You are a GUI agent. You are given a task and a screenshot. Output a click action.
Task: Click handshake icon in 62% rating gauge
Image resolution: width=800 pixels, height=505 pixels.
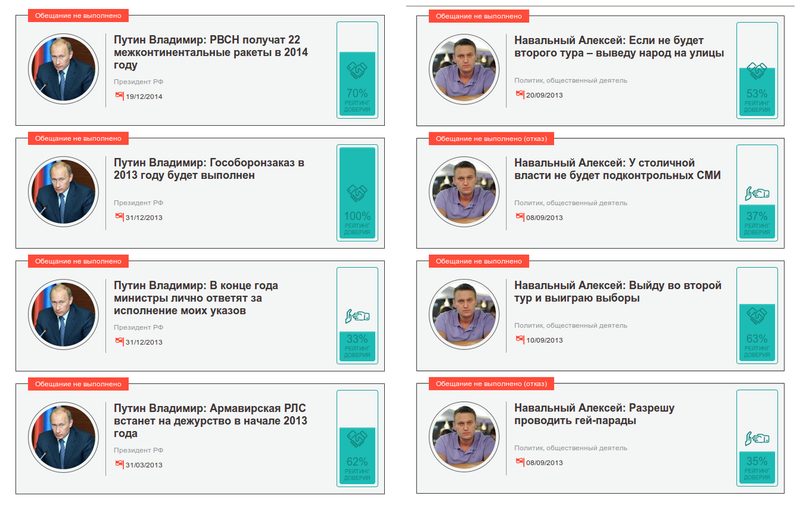tap(357, 439)
